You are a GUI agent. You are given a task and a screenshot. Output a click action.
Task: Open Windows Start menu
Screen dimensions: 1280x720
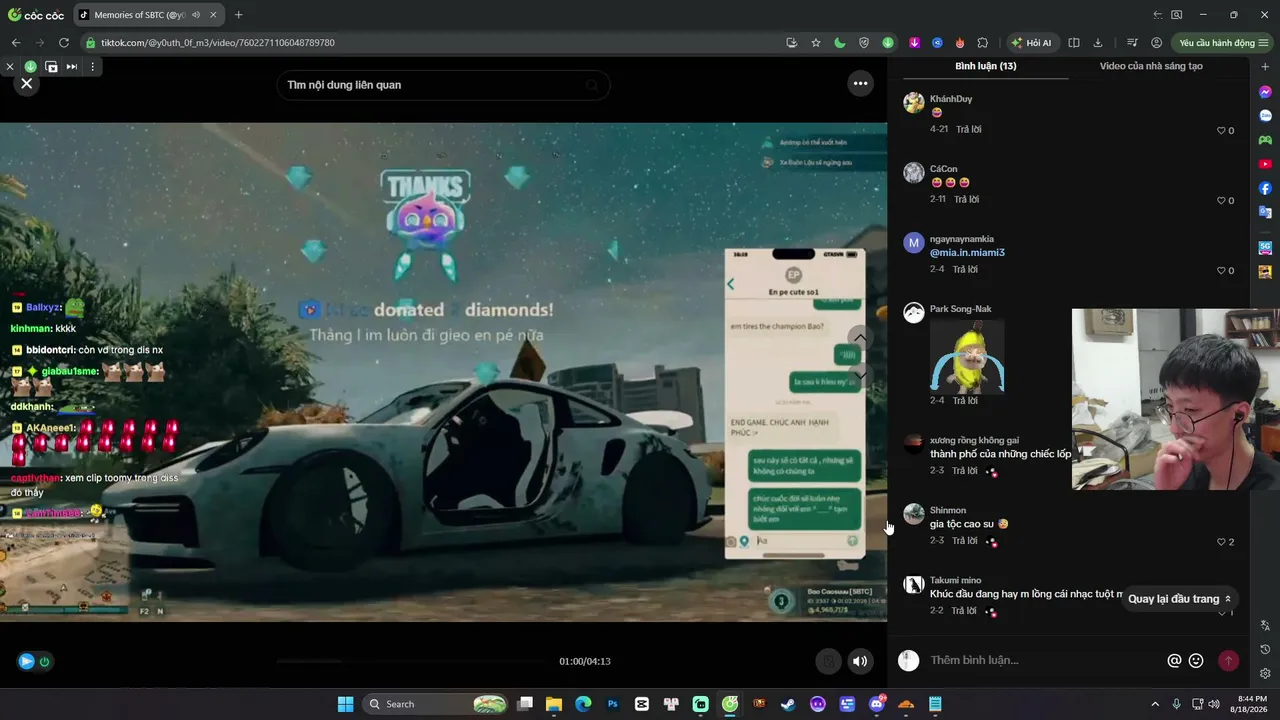pos(345,704)
